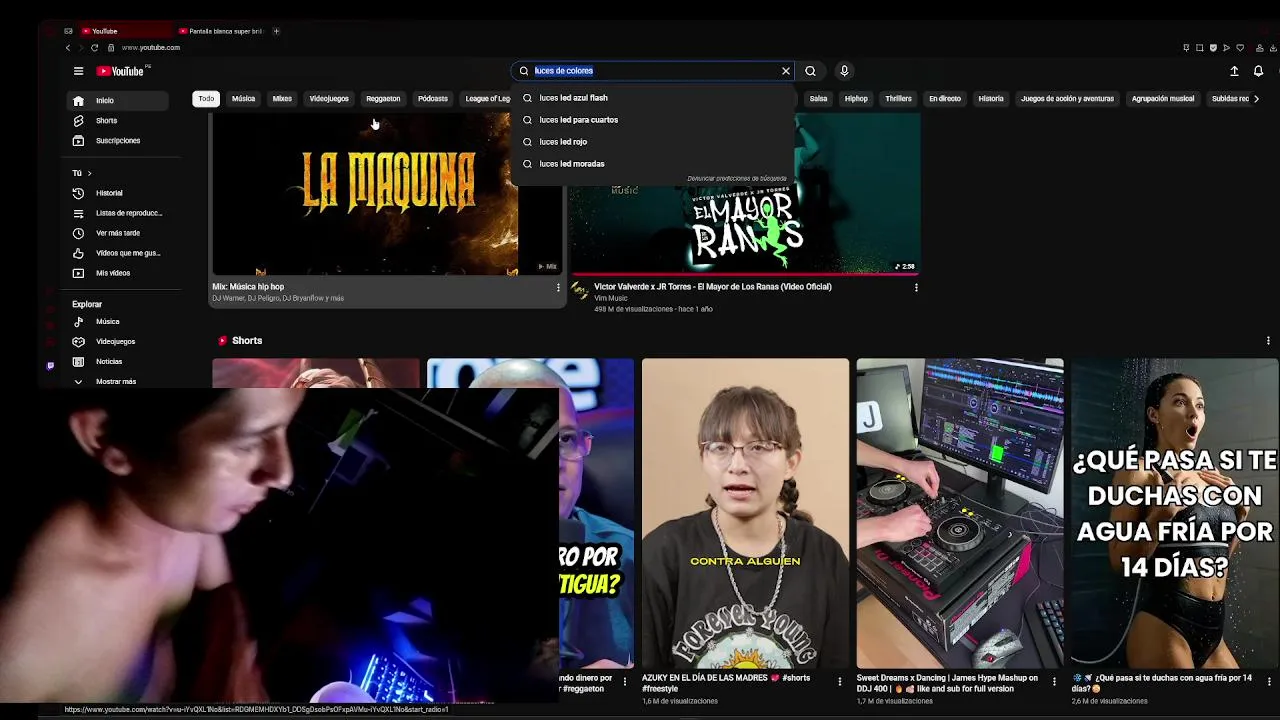The width and height of the screenshot is (1280, 720).
Task: Open the agua fría 14 días short
Action: coord(1175,513)
